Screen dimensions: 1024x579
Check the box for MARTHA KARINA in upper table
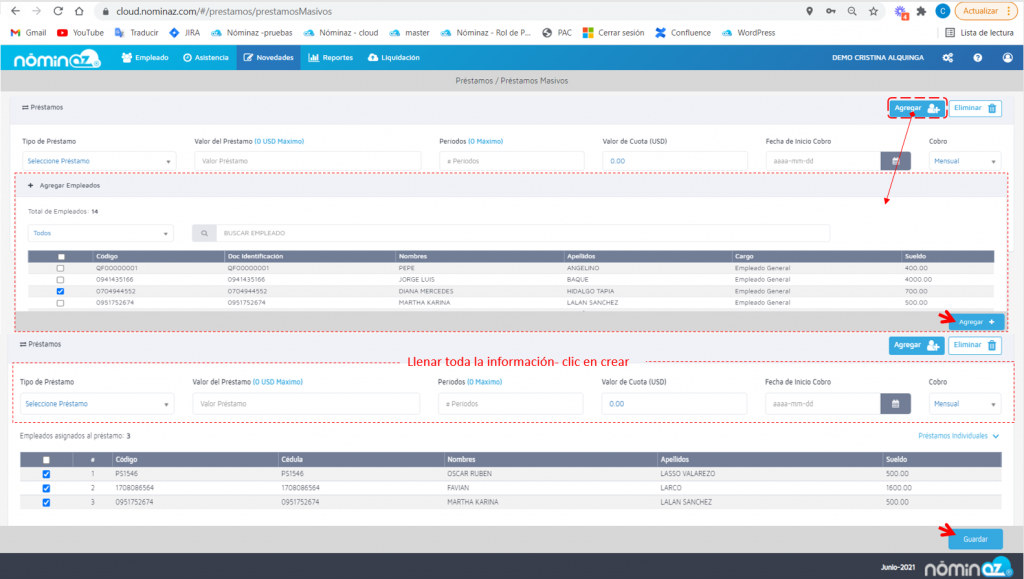pyautogui.click(x=60, y=303)
